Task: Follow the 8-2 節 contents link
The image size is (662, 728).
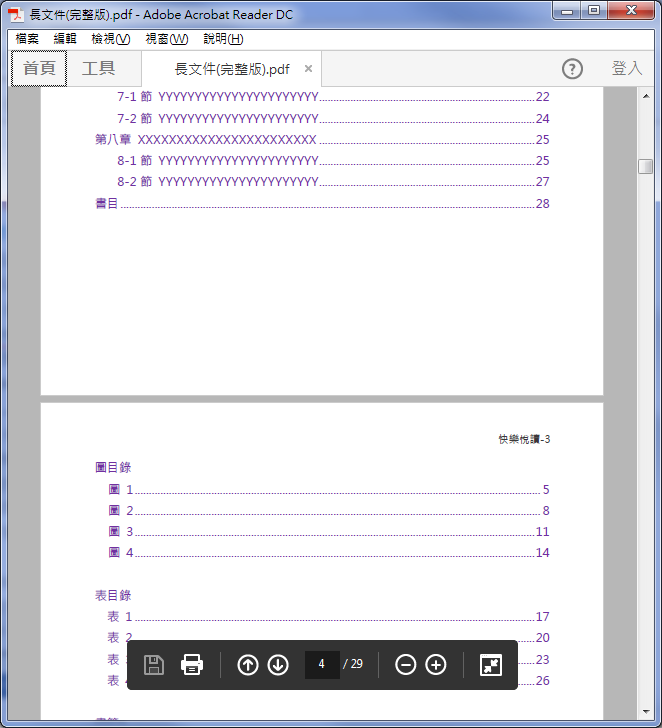Action: [x=333, y=182]
